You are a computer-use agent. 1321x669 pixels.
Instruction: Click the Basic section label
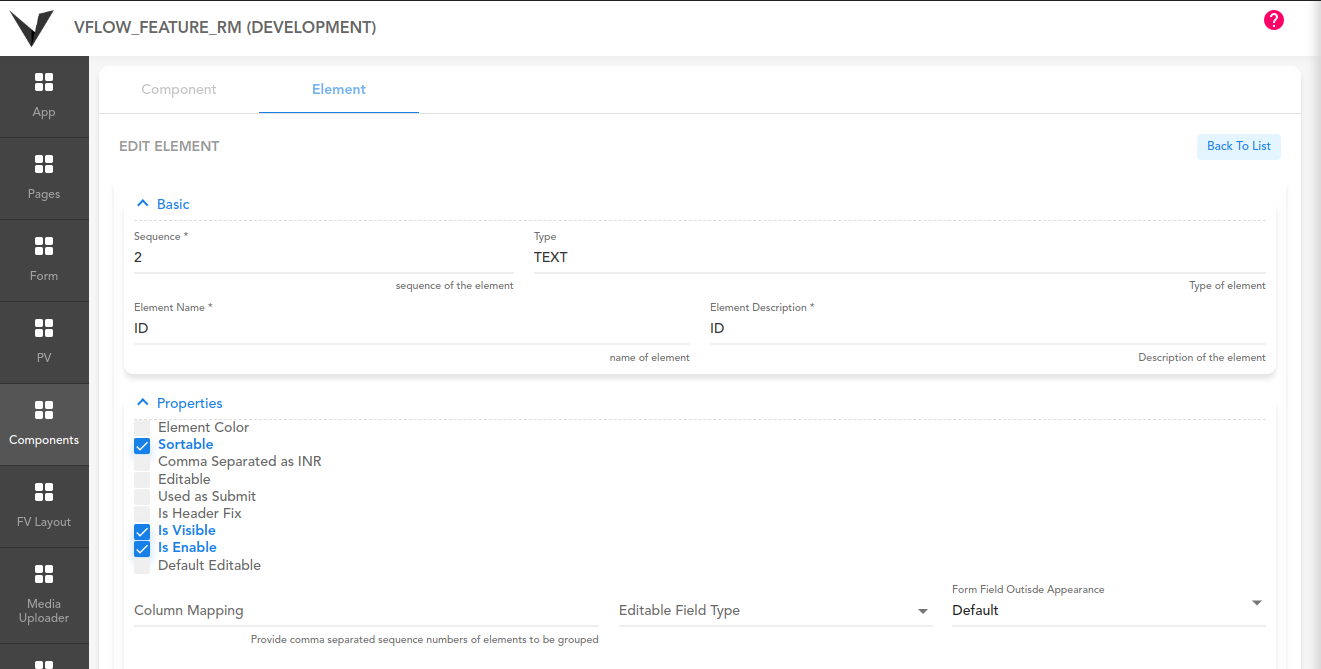tap(173, 204)
